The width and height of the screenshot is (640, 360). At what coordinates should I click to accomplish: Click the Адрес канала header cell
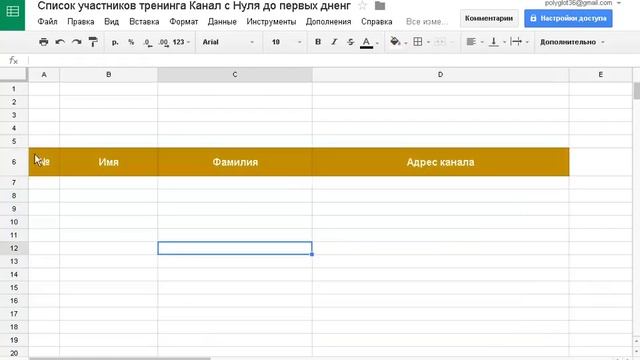pyautogui.click(x=440, y=162)
